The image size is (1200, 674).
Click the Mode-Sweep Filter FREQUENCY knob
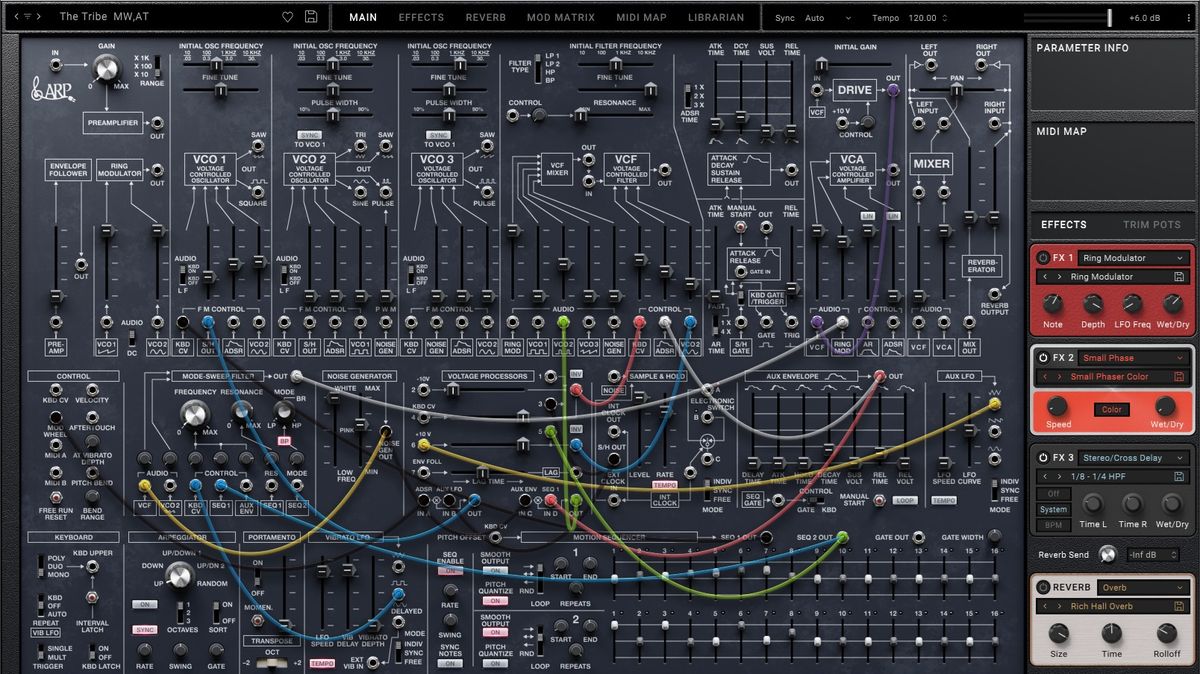pyautogui.click(x=194, y=415)
